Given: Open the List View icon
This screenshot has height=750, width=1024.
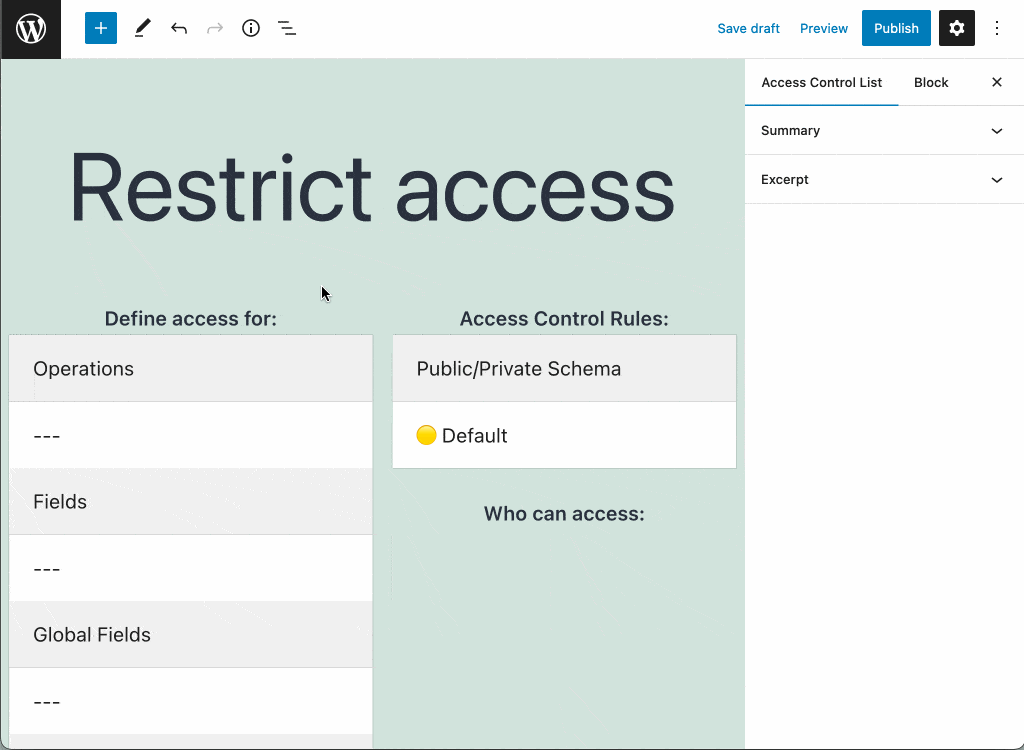Looking at the screenshot, I should tap(287, 28).
